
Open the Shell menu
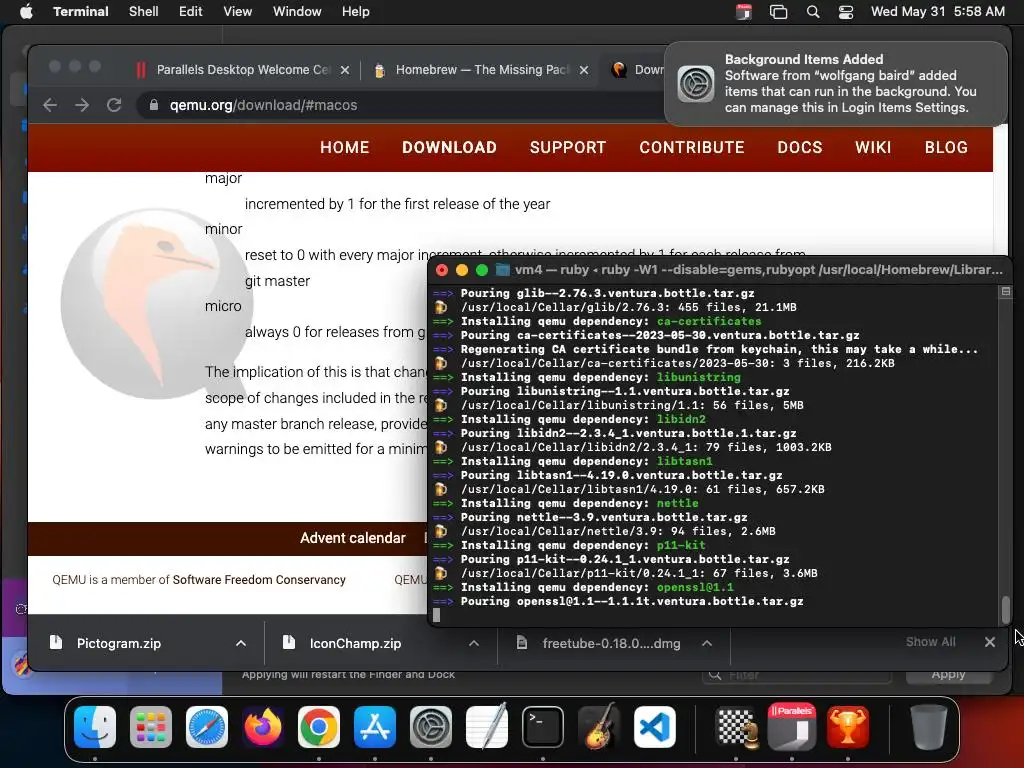144,12
